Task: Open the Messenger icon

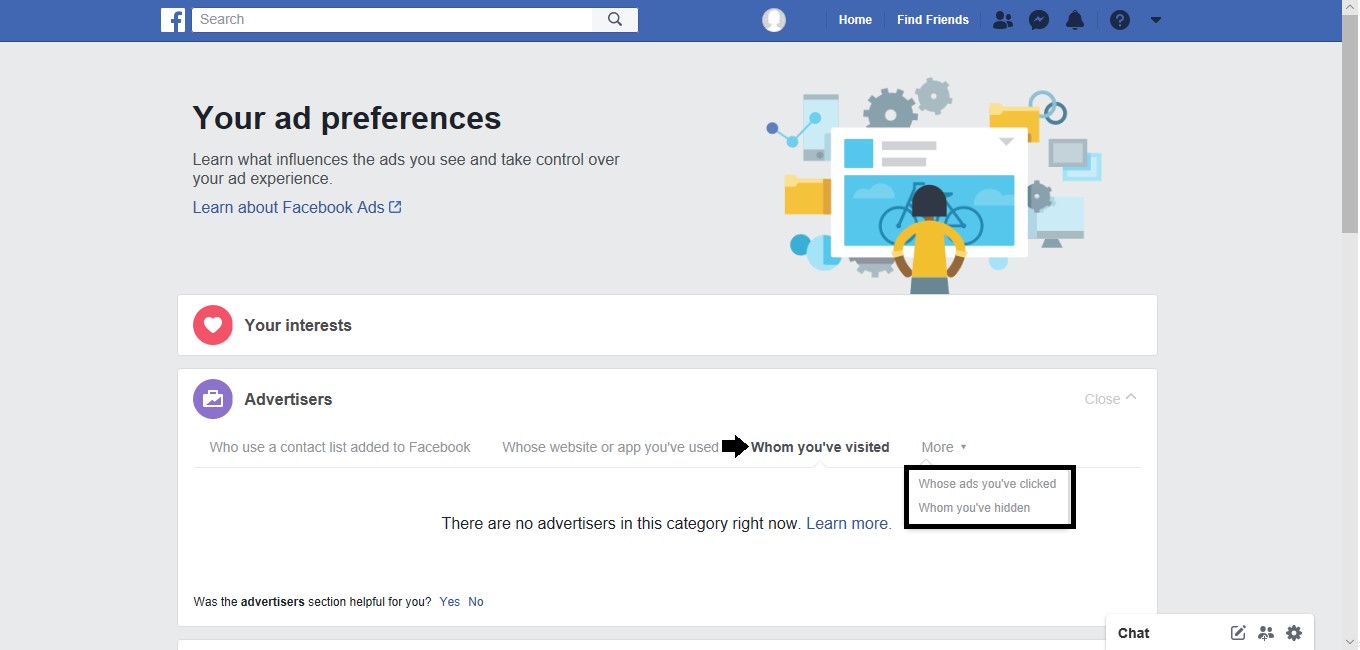Action: [x=1039, y=20]
